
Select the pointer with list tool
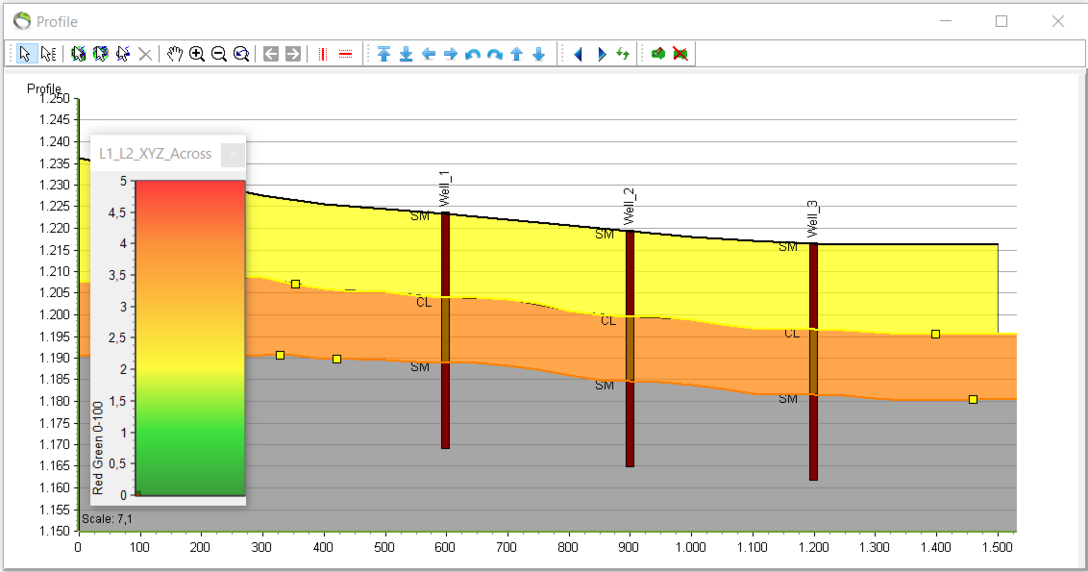[49, 54]
